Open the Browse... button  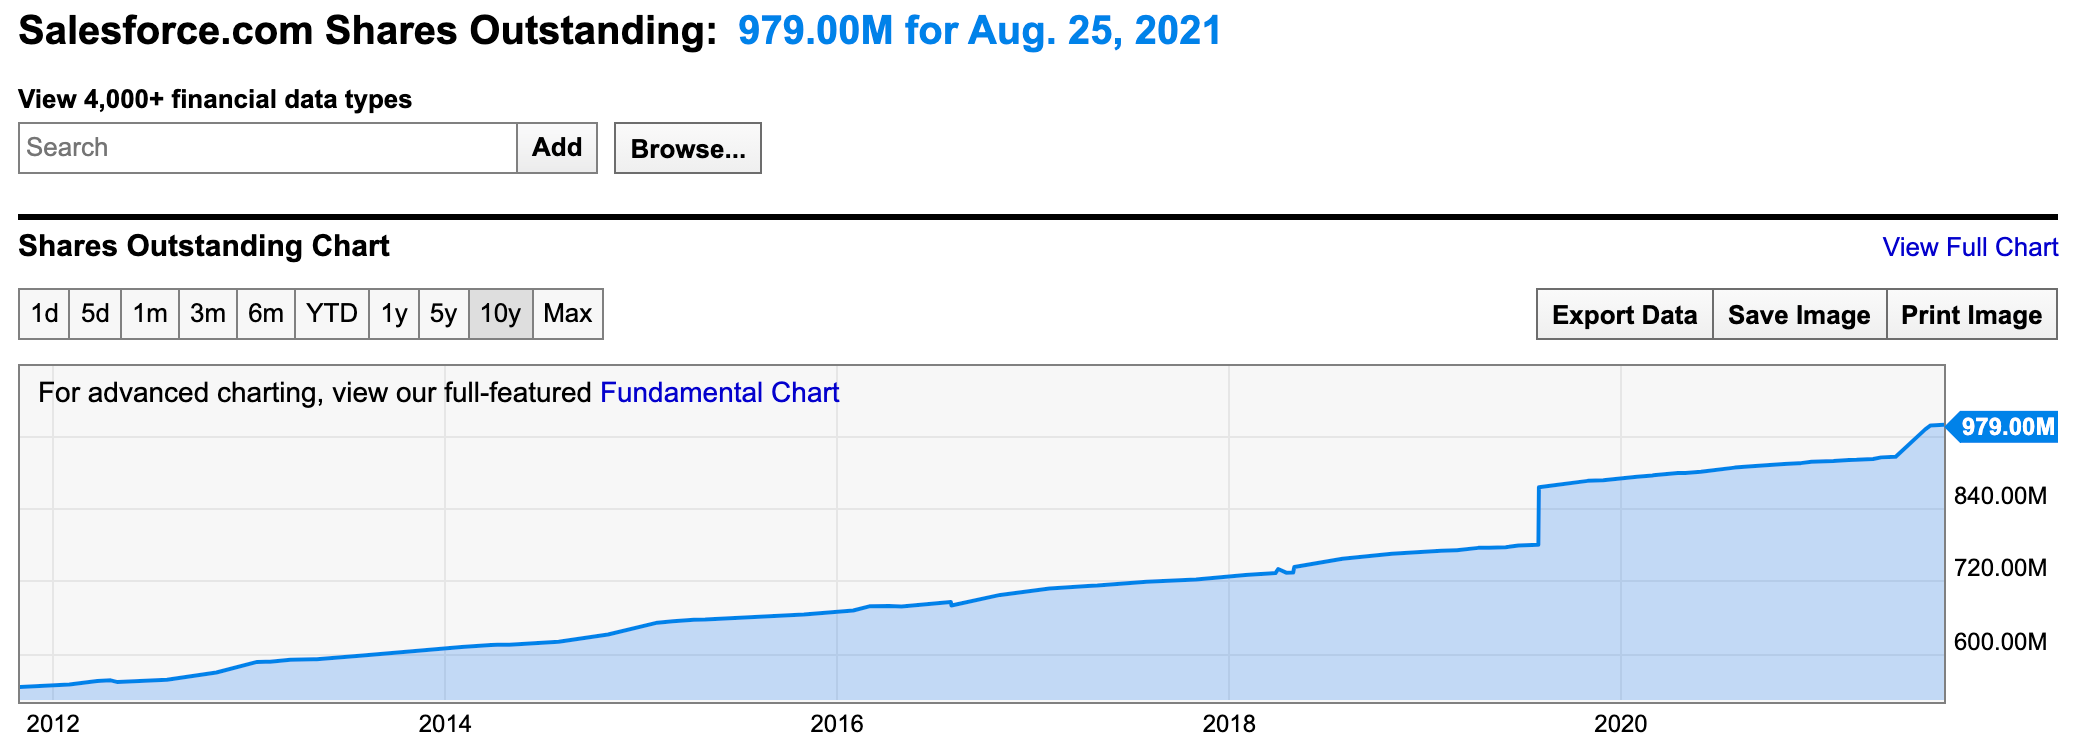[688, 148]
